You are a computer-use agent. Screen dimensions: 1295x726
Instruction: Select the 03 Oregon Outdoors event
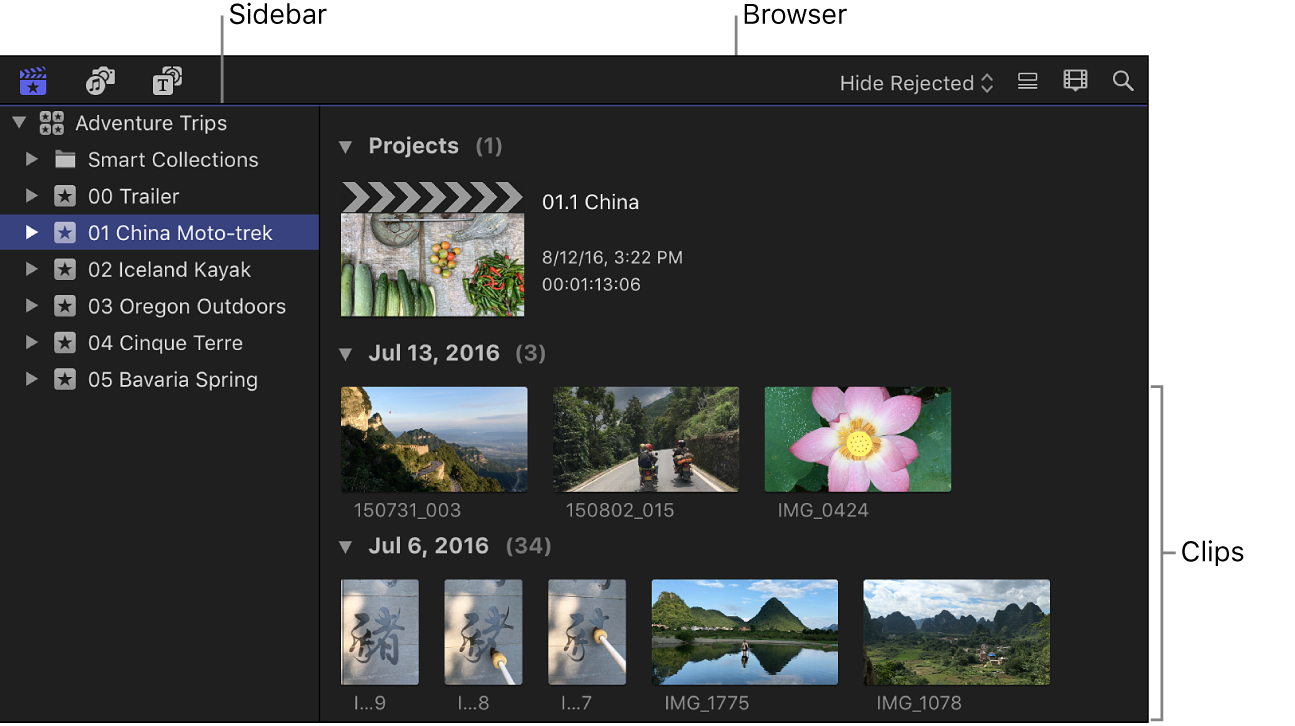(x=187, y=306)
